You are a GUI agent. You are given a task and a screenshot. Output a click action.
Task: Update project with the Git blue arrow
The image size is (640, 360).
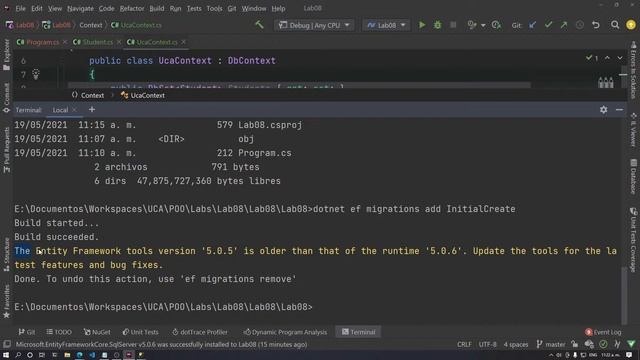[532, 25]
